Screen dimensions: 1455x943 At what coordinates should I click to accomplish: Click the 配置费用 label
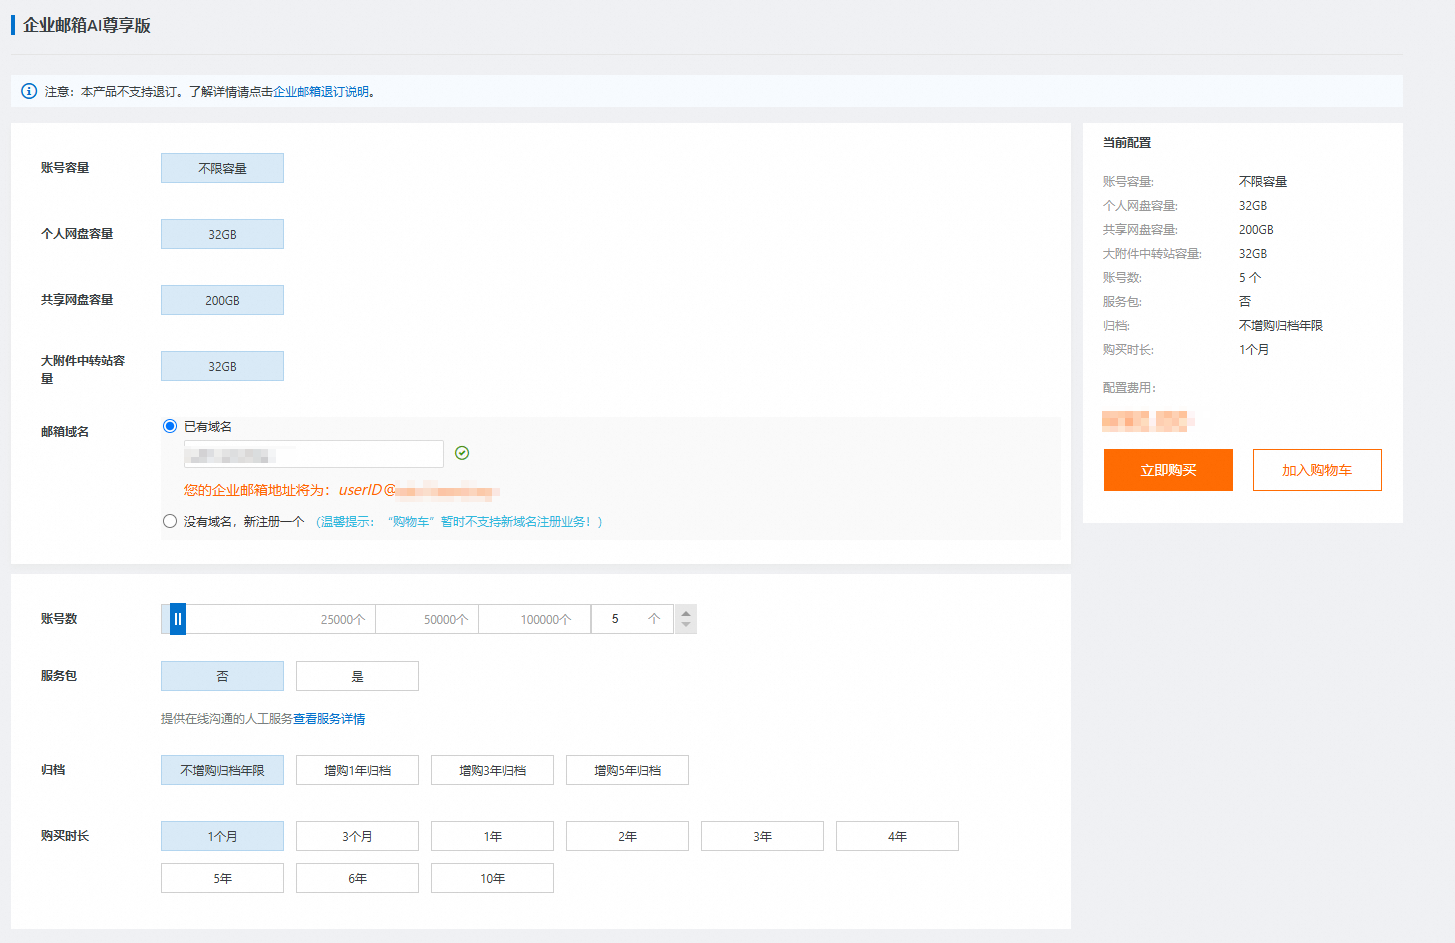pyautogui.click(x=1129, y=388)
